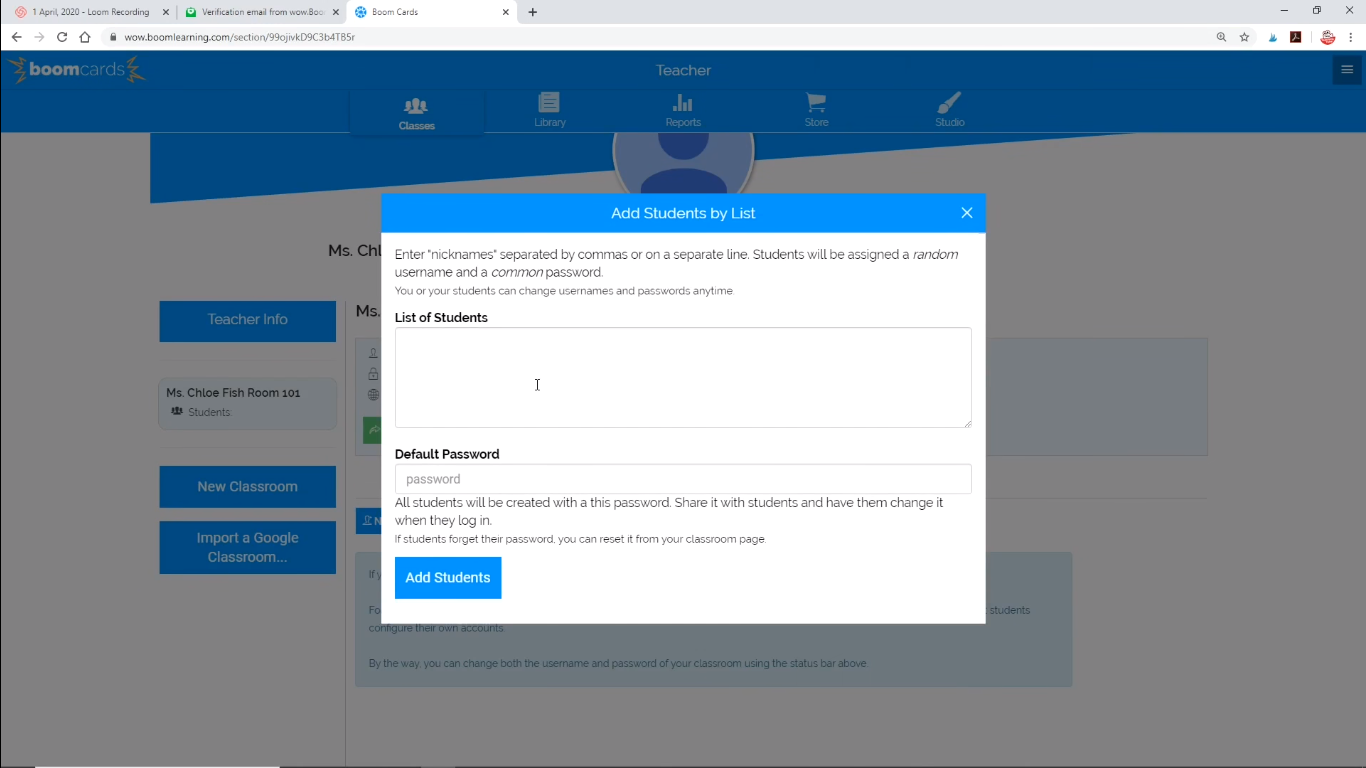Create a New Classroom

pos(248,487)
